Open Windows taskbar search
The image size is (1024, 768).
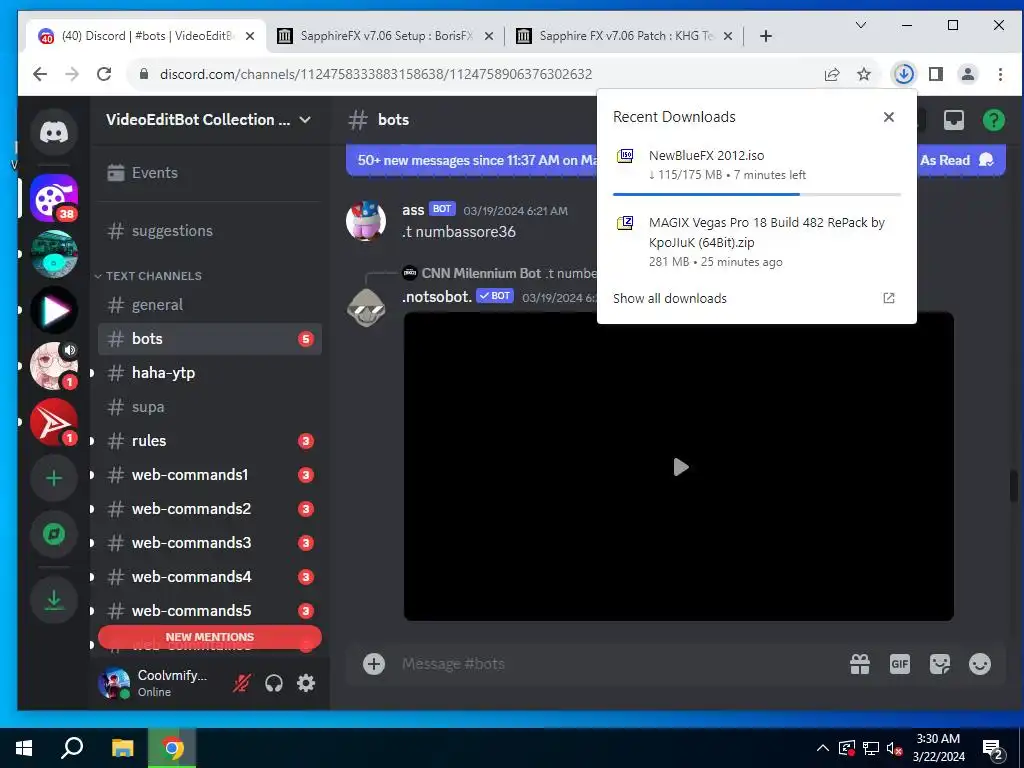[72, 748]
